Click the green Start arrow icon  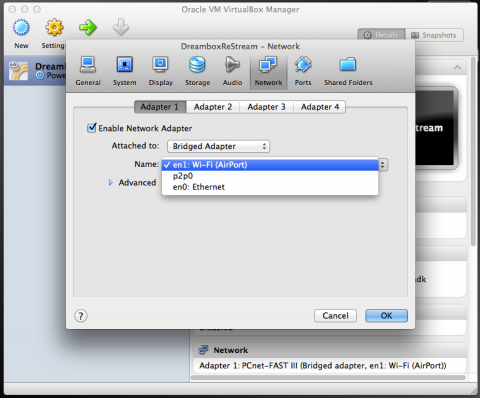pyautogui.click(x=88, y=27)
